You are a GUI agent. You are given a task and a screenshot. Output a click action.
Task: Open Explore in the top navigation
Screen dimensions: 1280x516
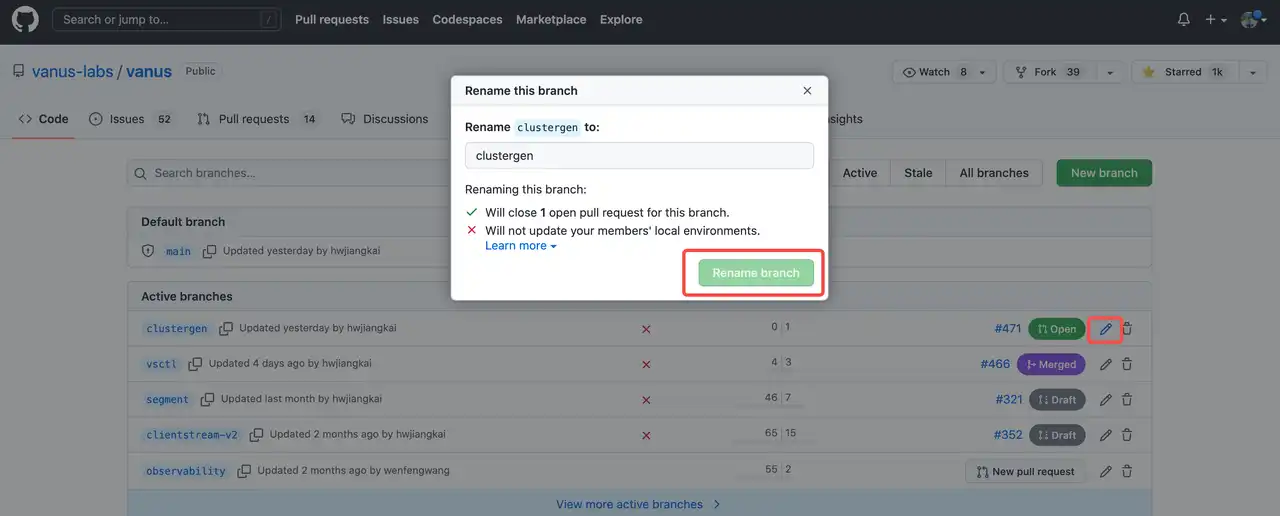pos(621,19)
